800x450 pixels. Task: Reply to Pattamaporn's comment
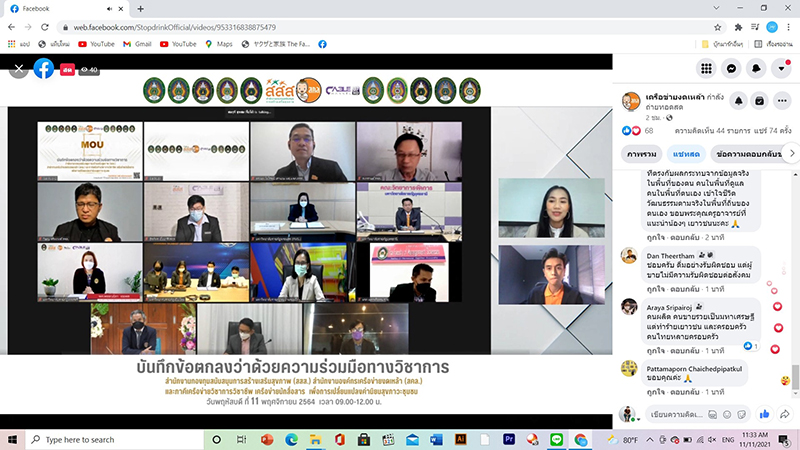685,392
